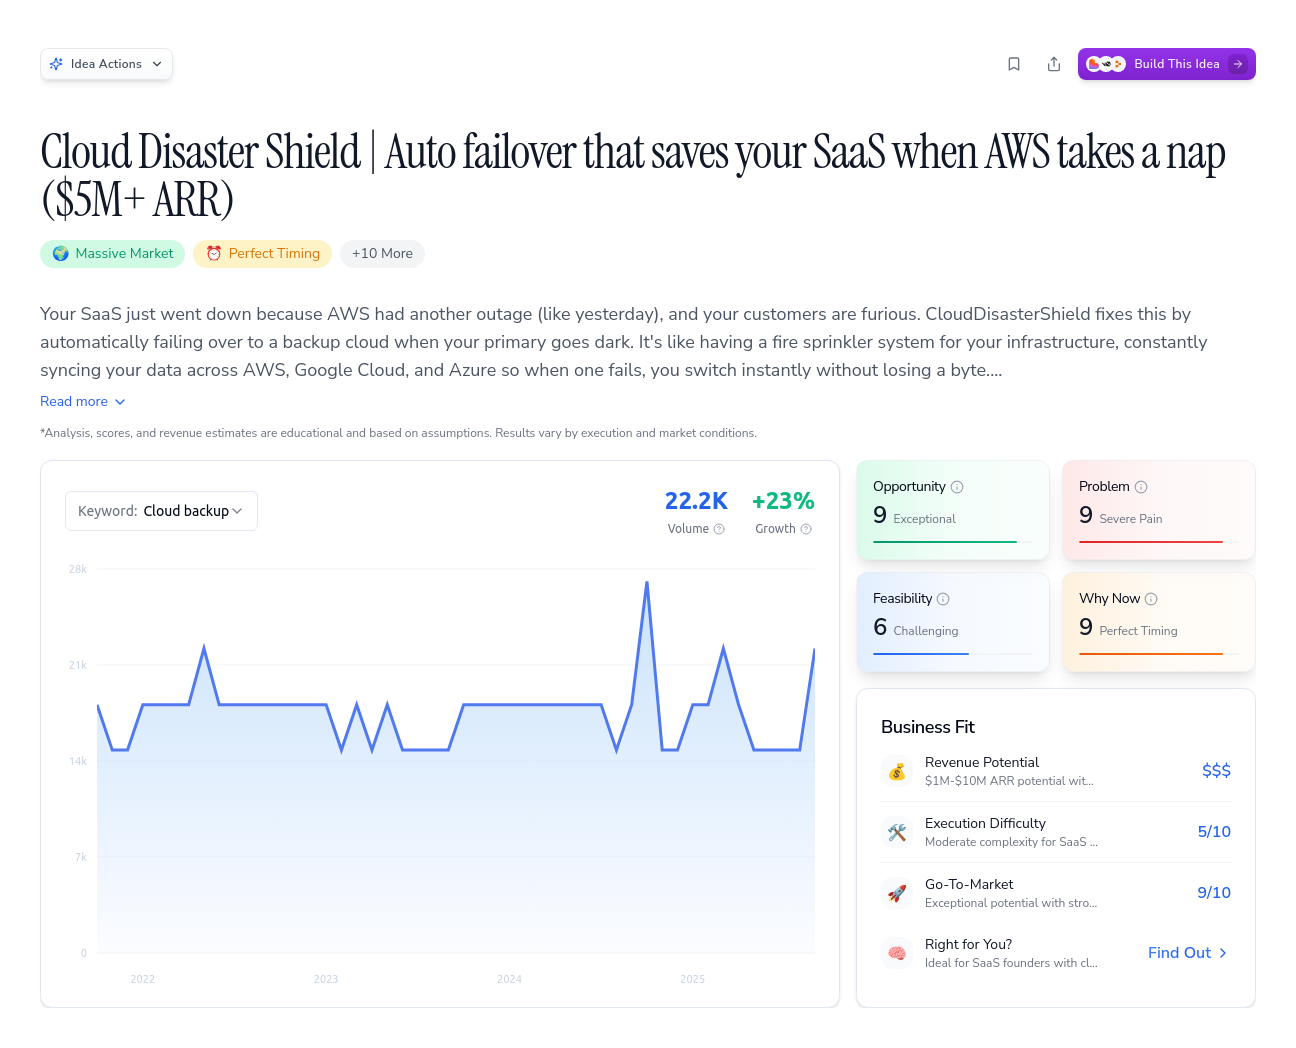
Task: Open the Go-To-Market row
Action: (x=1055, y=893)
